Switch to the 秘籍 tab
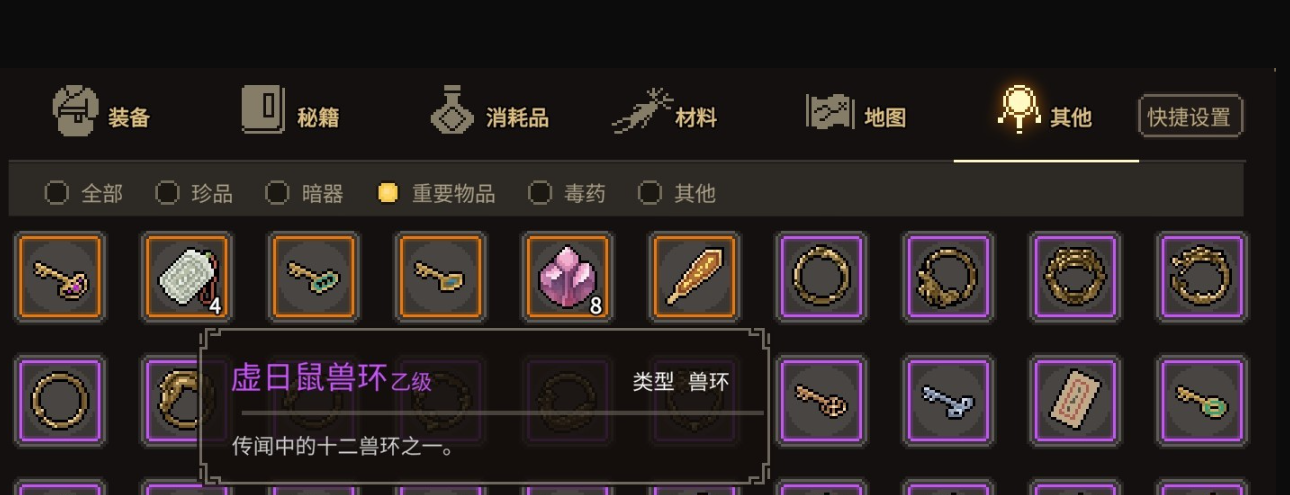 coord(291,114)
